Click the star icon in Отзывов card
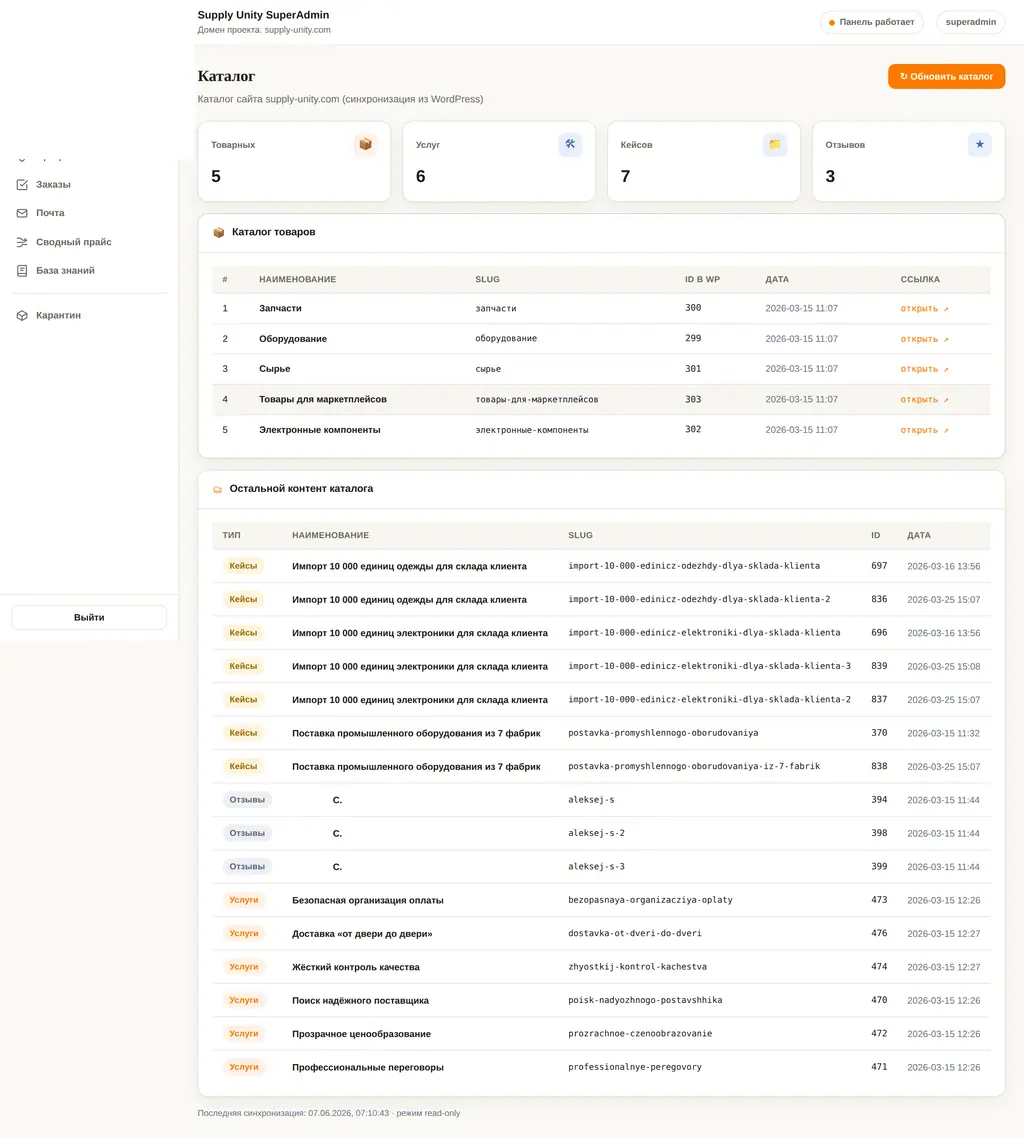This screenshot has width=1024, height=1138. [979, 144]
